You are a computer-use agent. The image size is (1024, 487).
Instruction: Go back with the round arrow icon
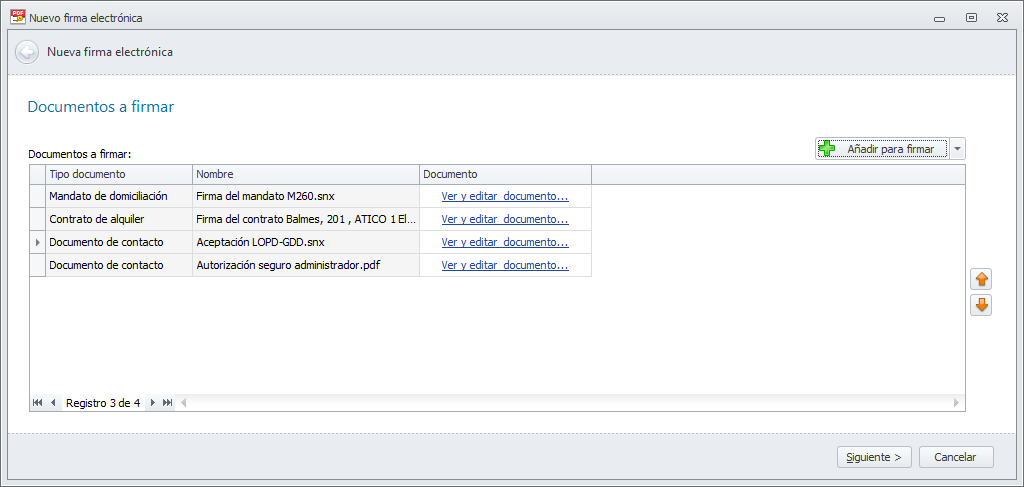(27, 52)
